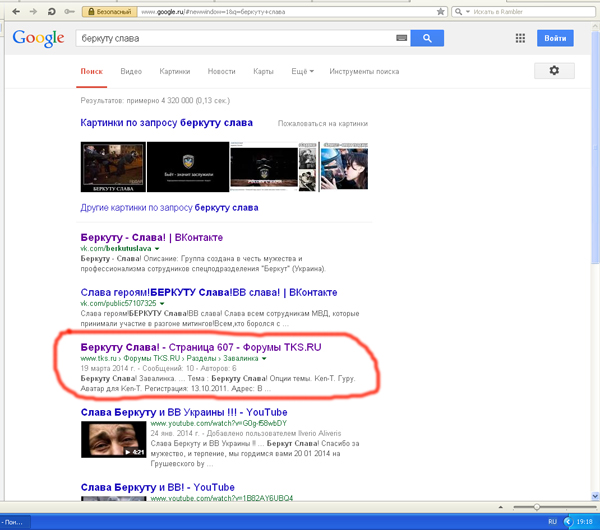Screen dimensions: 600x530
Task: Open the Слава героям!БЕРКУТУ Слава! ВКонтакте result
Action: coord(209,293)
